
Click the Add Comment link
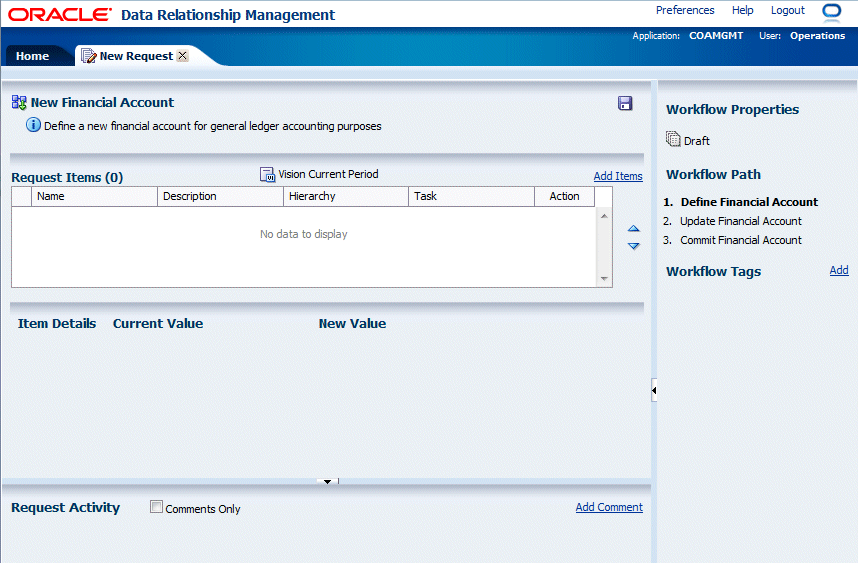coord(609,507)
